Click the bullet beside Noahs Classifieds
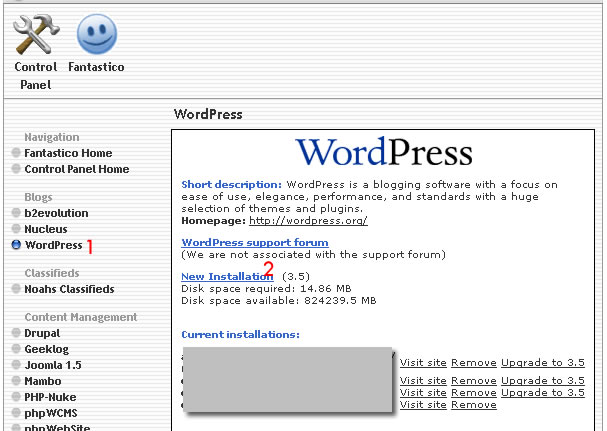 (x=16, y=288)
